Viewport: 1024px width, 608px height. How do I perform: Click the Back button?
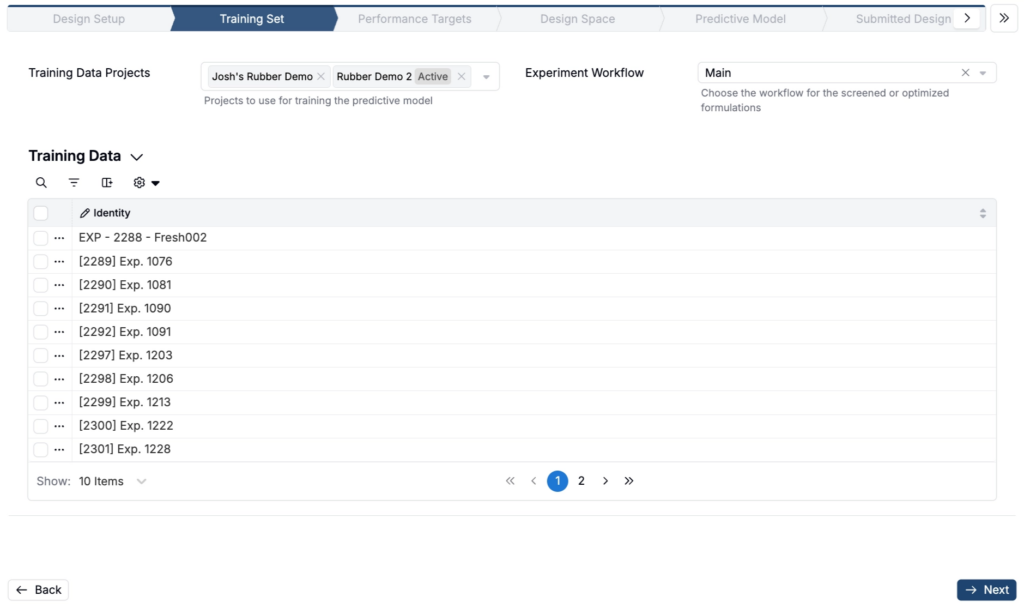(x=39, y=590)
